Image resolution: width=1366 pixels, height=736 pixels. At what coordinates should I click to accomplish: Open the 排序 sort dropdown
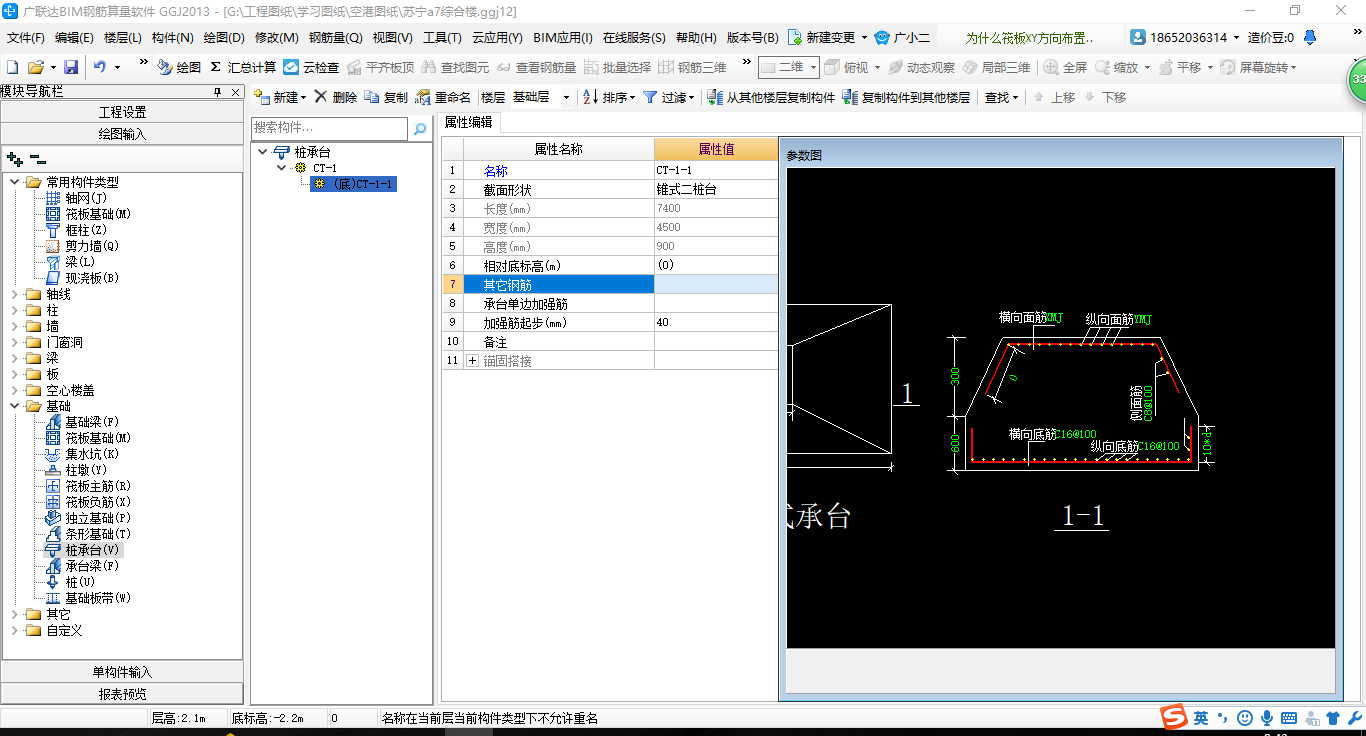pos(608,97)
